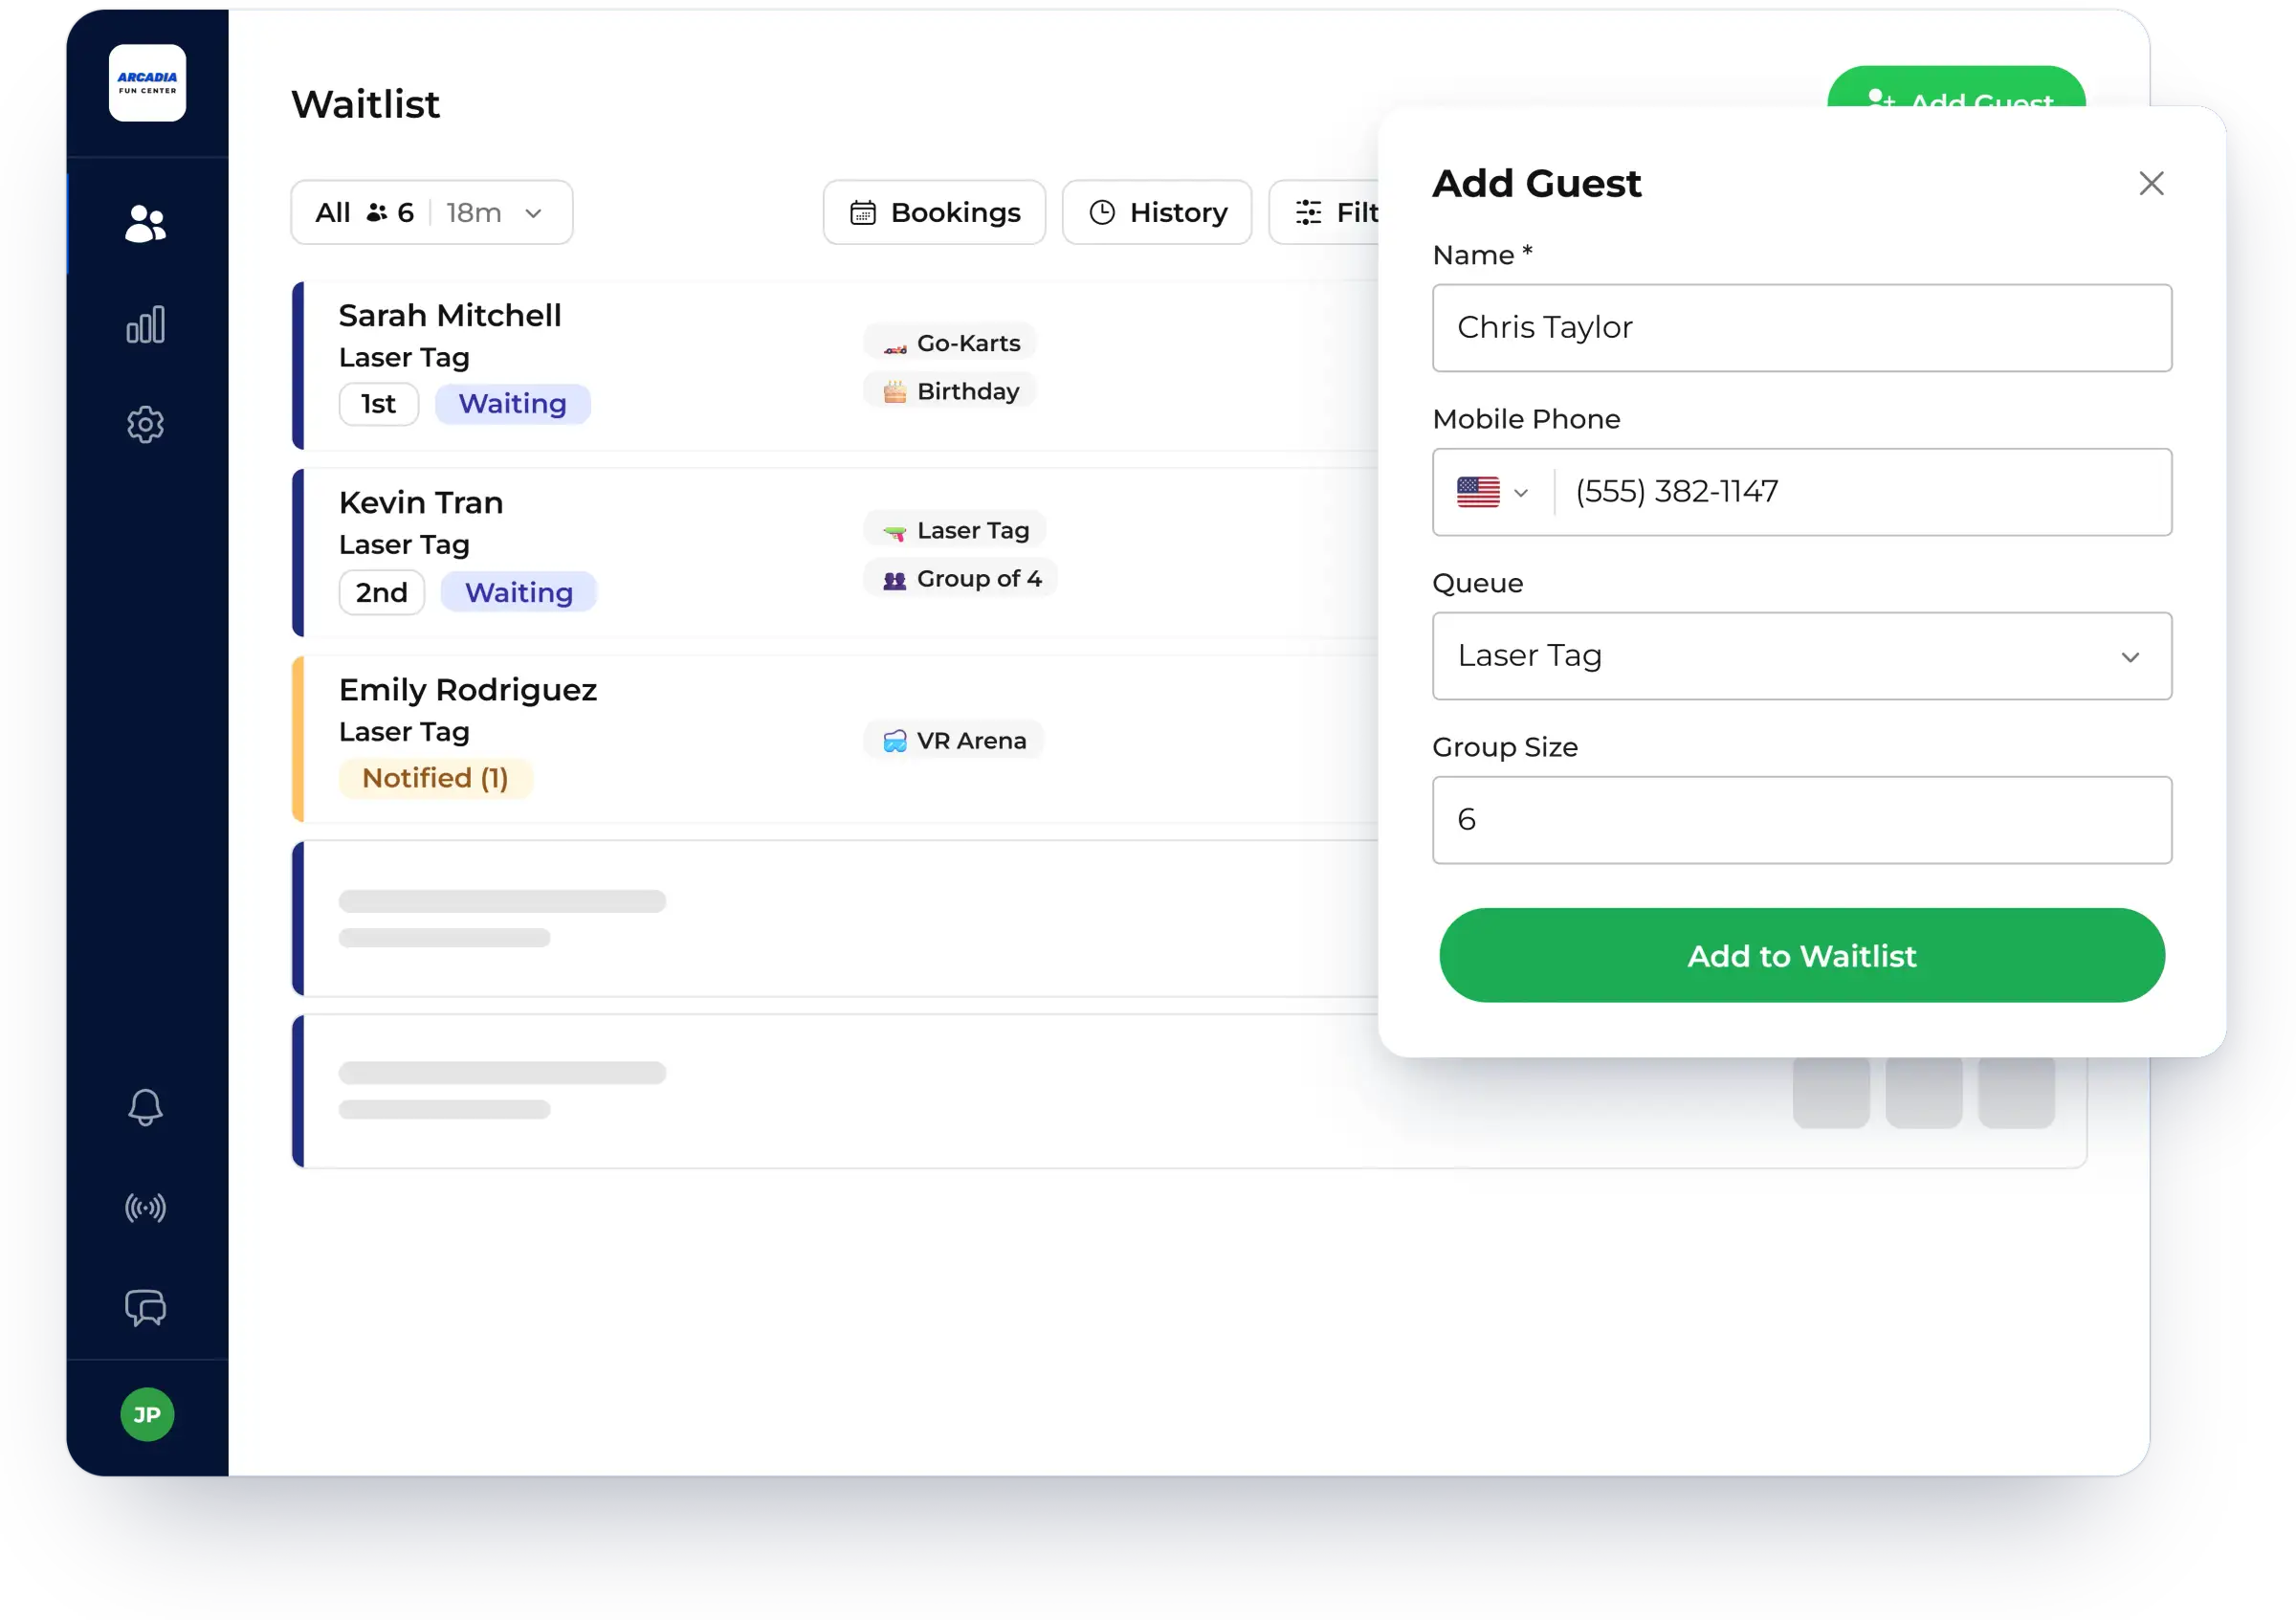The width and height of the screenshot is (2296, 1620).
Task: Focus the Group Size field
Action: pos(1802,820)
